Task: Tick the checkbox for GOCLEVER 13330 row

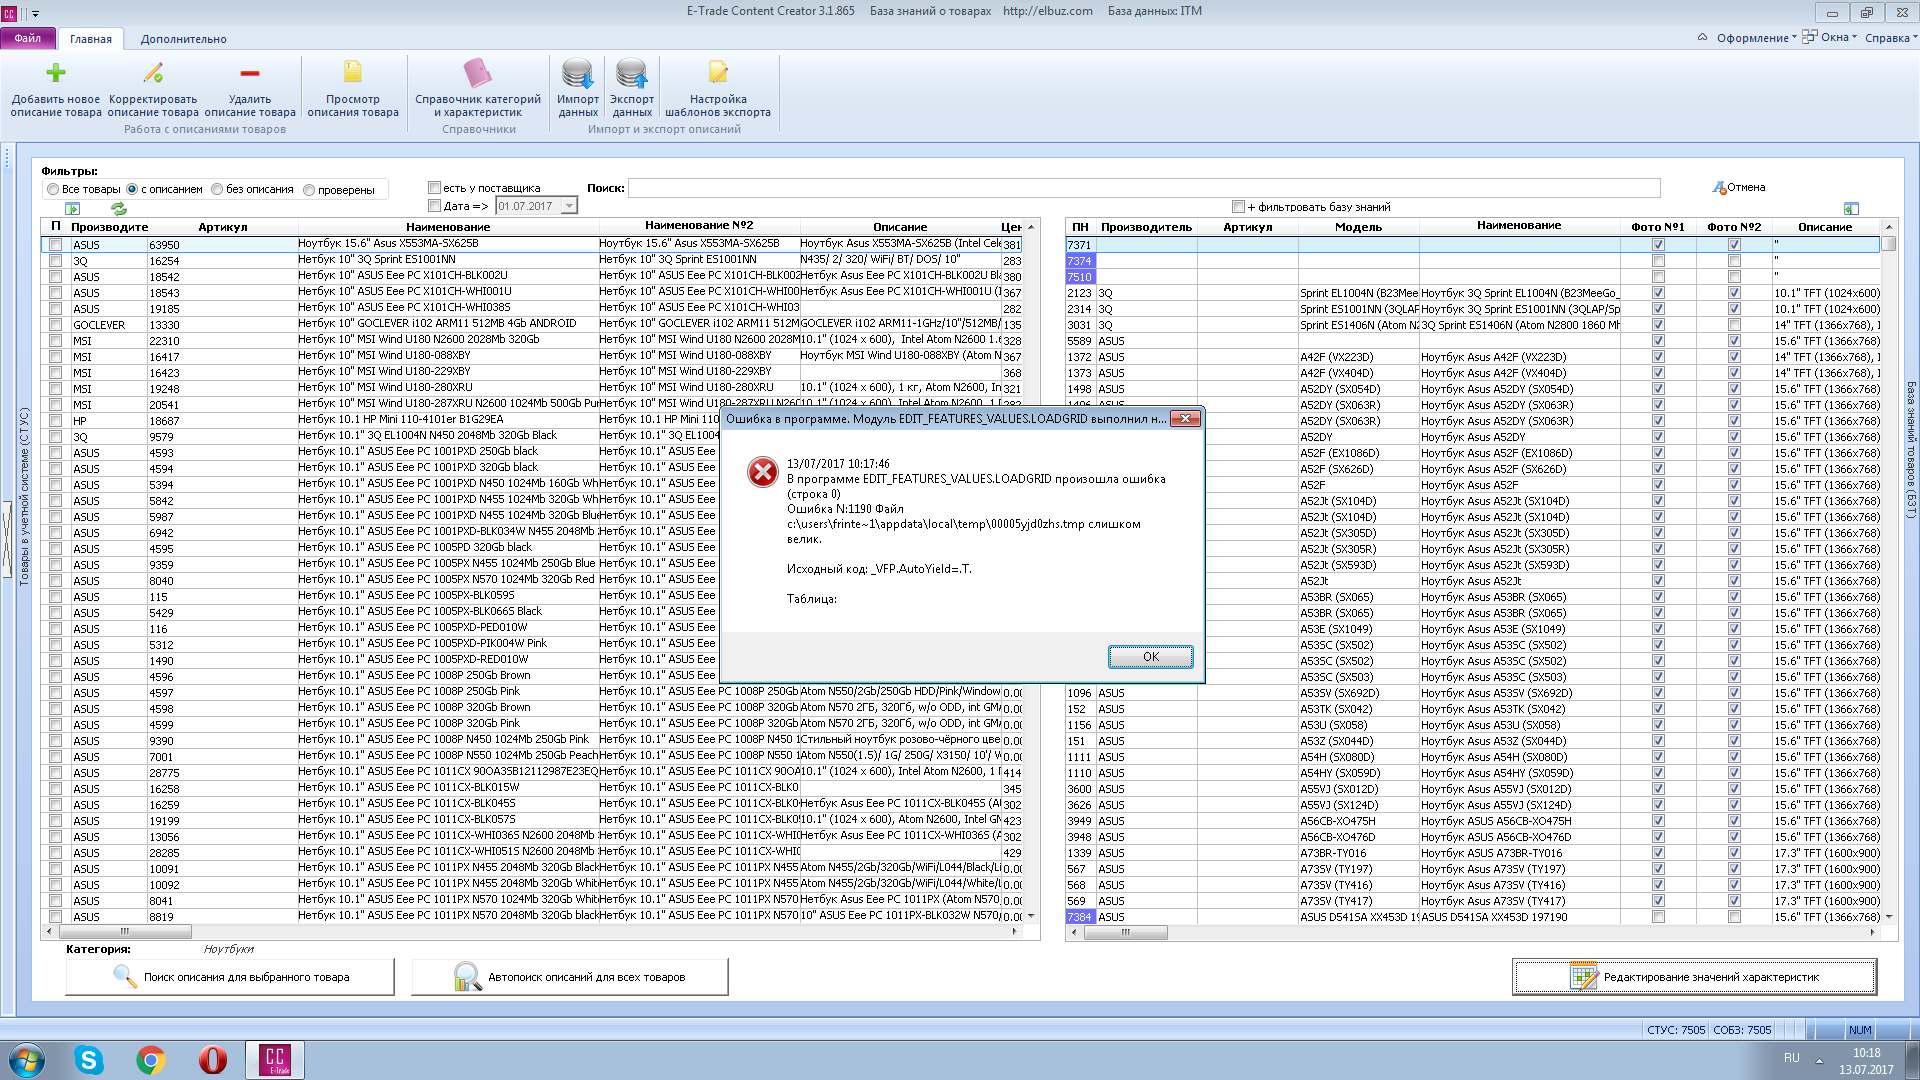Action: coord(56,325)
